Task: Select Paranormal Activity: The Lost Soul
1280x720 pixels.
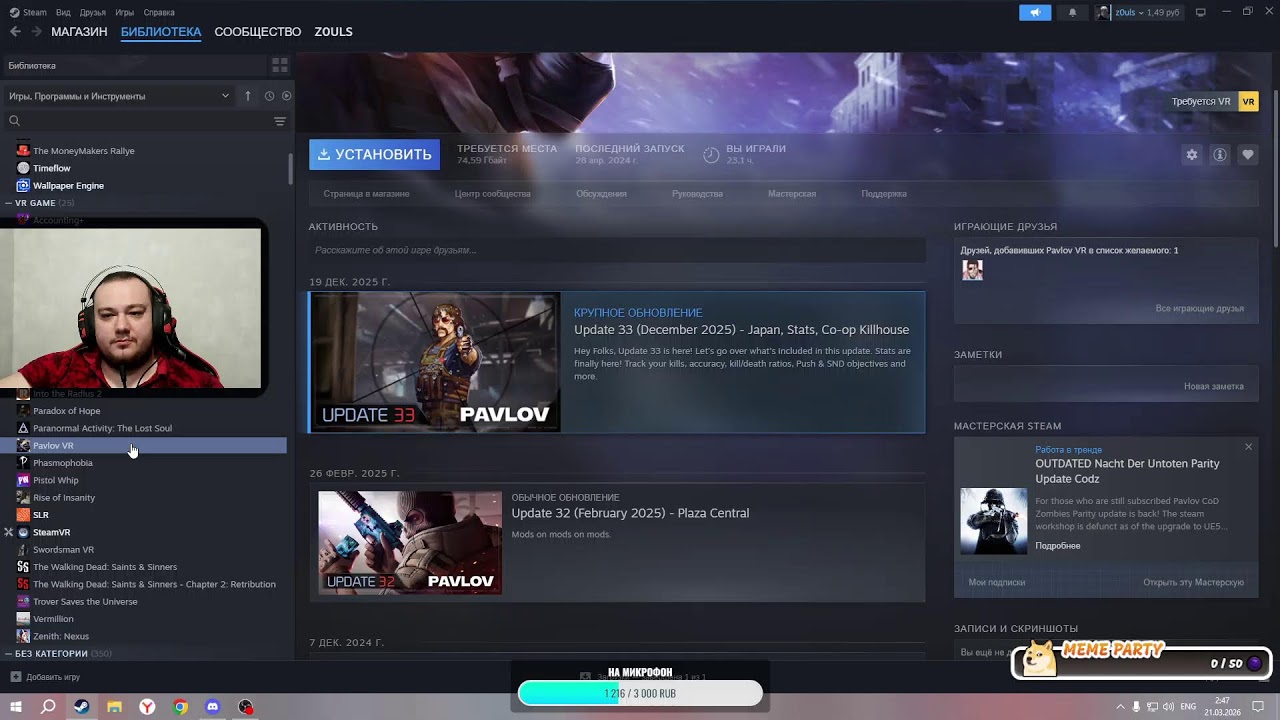Action: point(102,428)
